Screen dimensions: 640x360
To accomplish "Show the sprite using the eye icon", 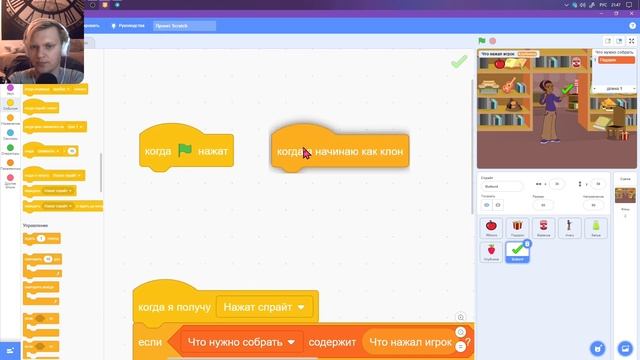I will pos(487,205).
